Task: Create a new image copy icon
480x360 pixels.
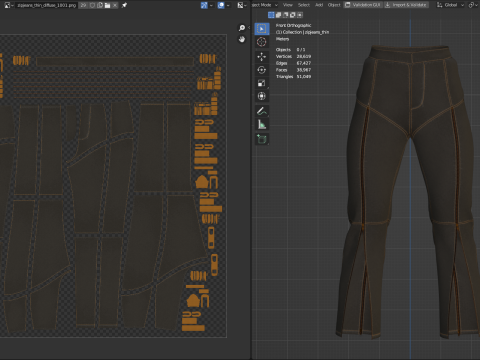Action: point(100,5)
